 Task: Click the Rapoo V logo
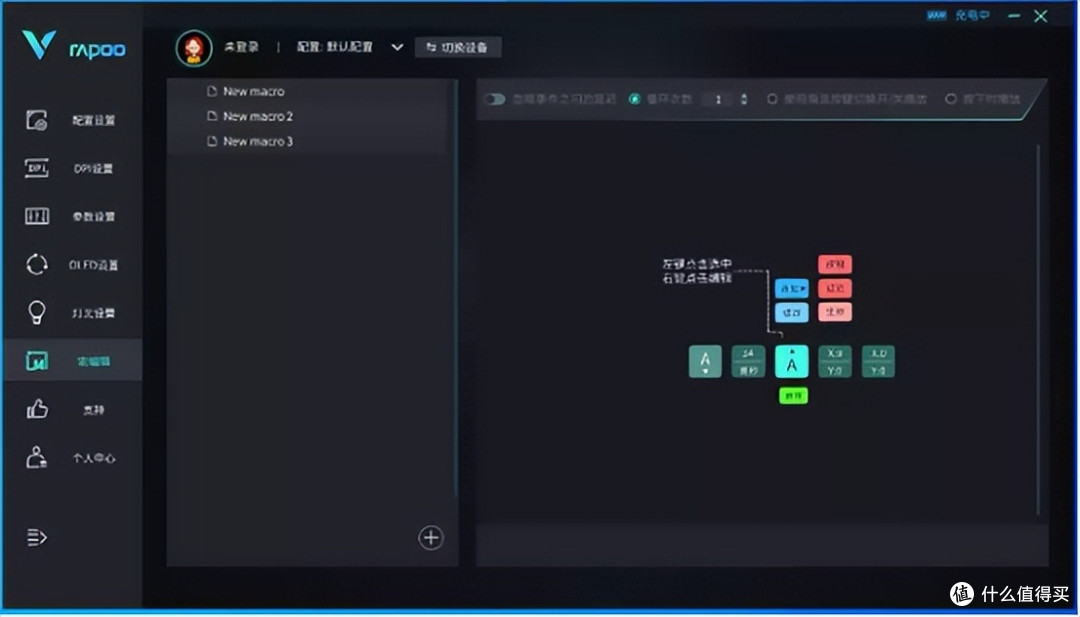tap(39, 45)
